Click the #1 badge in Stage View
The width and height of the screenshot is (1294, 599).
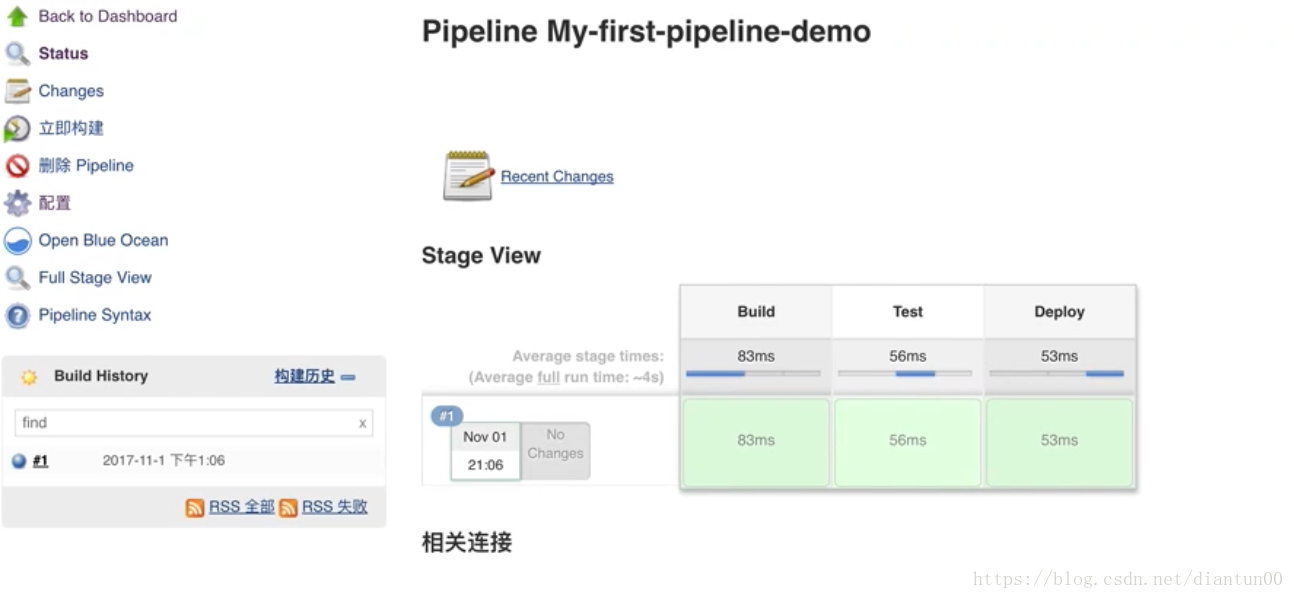(x=446, y=416)
